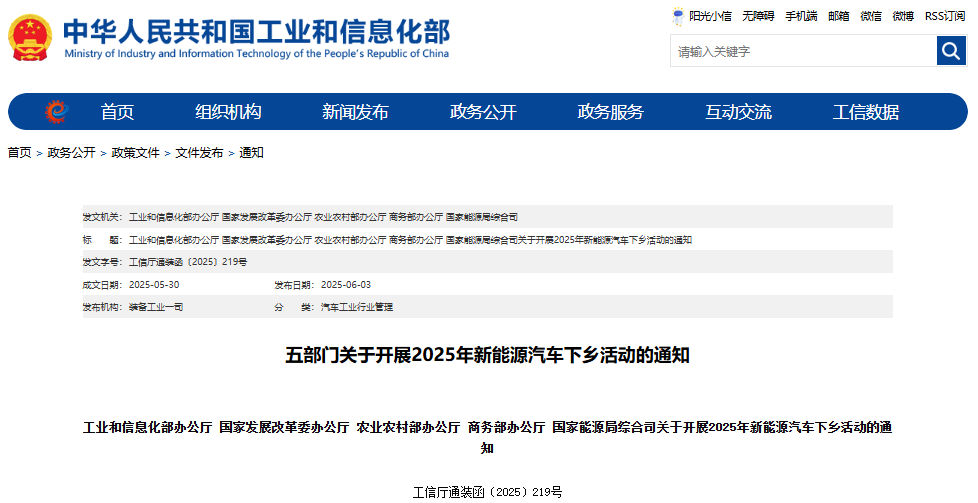Subscribe via the RSS订阅 link
This screenshot has height=503, width=978.
coord(945,16)
